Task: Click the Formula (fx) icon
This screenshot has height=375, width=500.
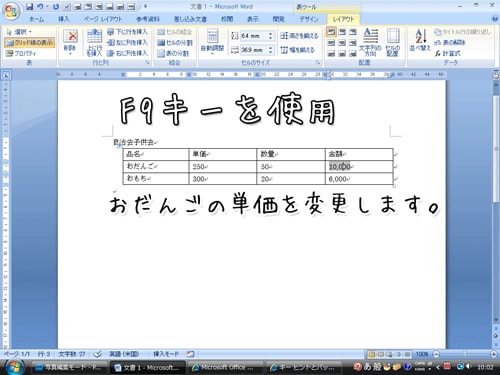Action: click(447, 53)
